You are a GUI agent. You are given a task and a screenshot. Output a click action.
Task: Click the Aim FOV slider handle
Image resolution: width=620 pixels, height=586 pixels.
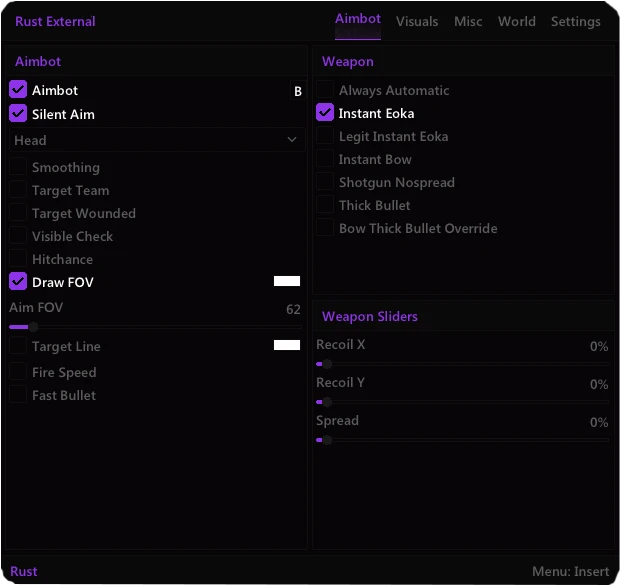(x=33, y=327)
